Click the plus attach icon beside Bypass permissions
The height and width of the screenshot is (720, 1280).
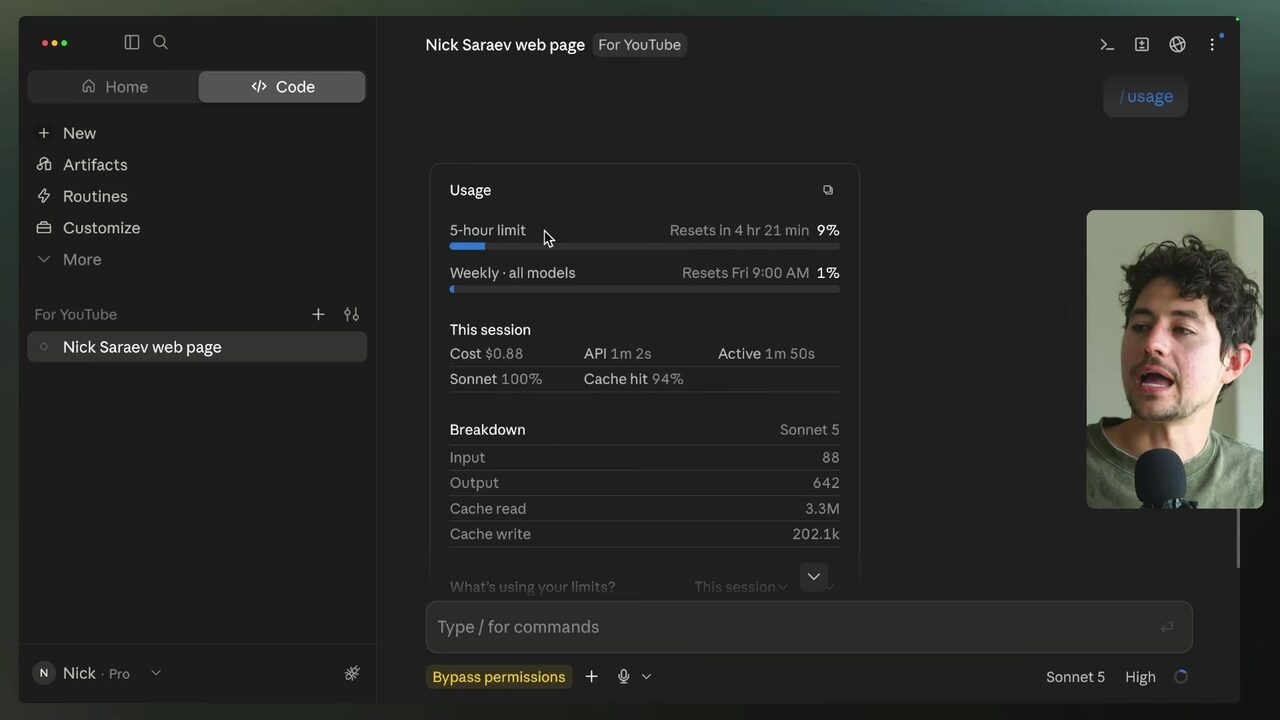coord(591,677)
